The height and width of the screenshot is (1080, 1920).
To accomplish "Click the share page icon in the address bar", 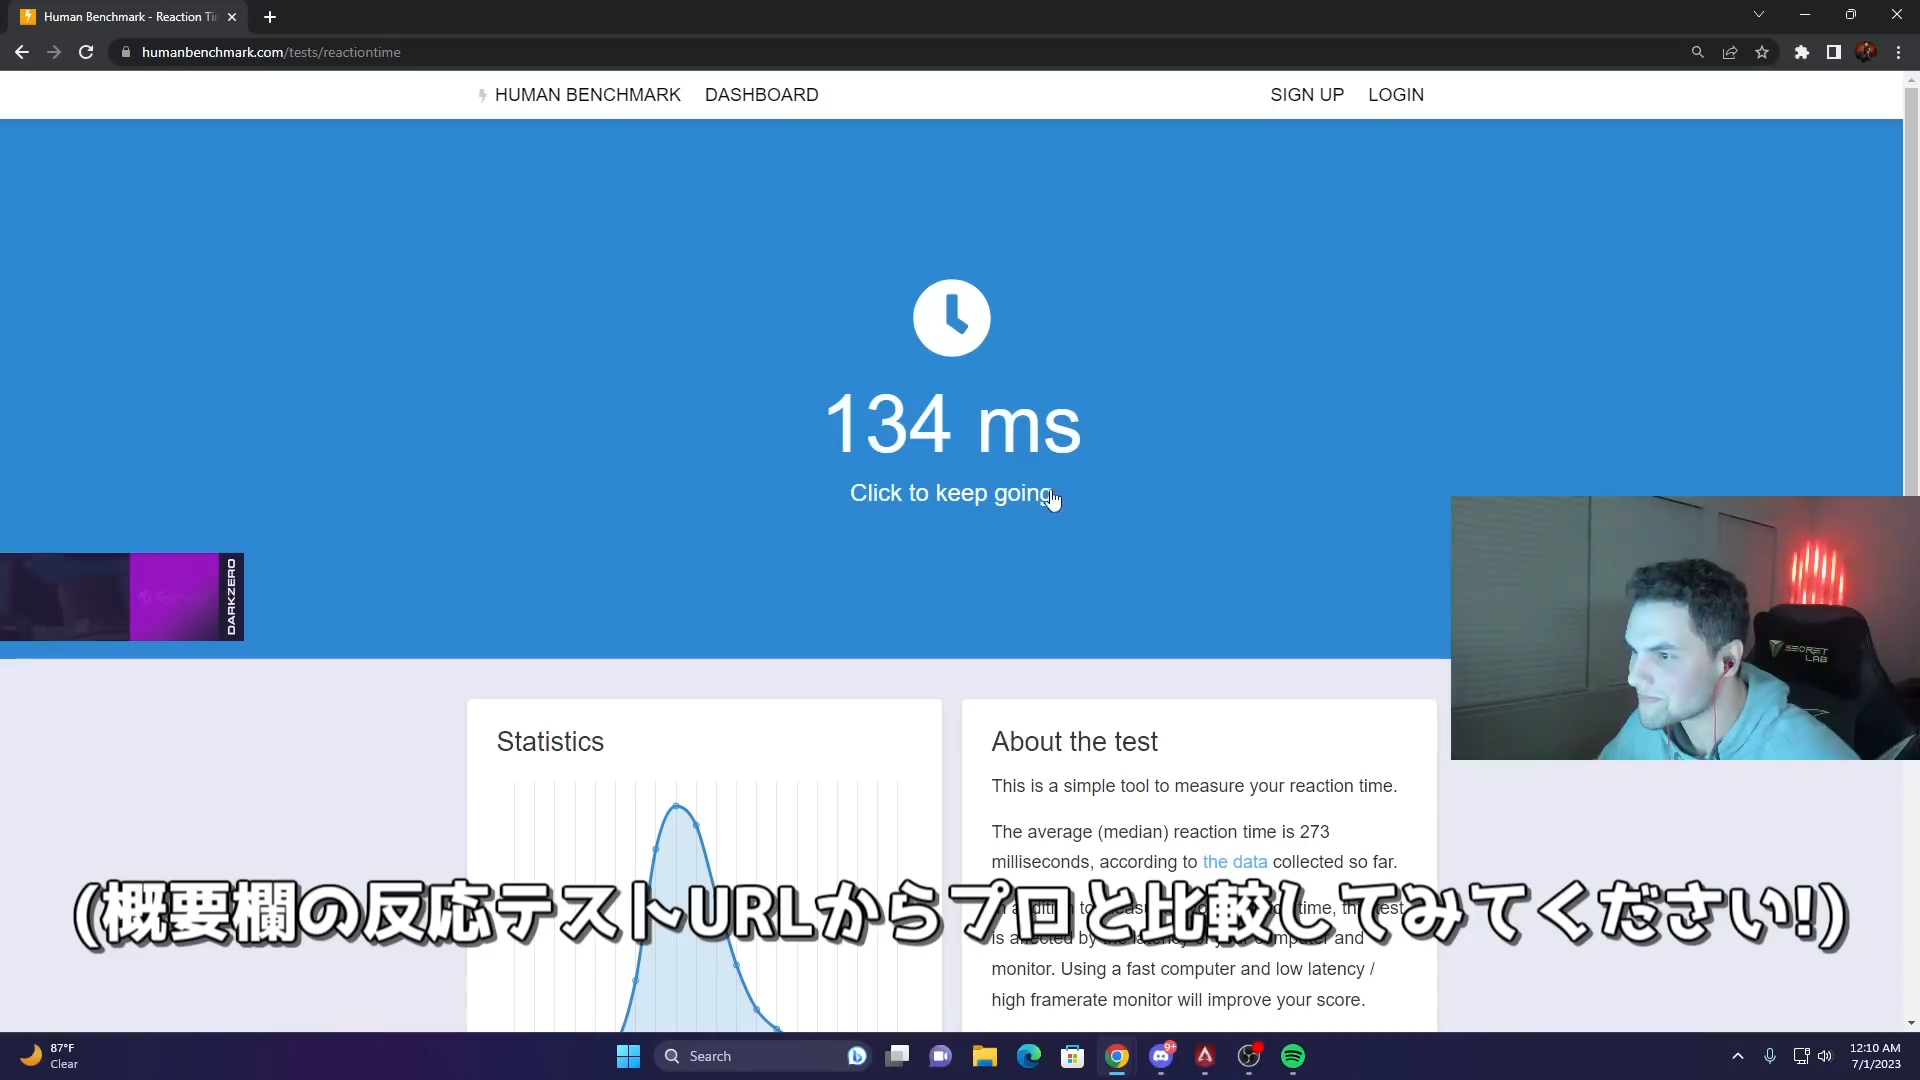I will (1730, 52).
